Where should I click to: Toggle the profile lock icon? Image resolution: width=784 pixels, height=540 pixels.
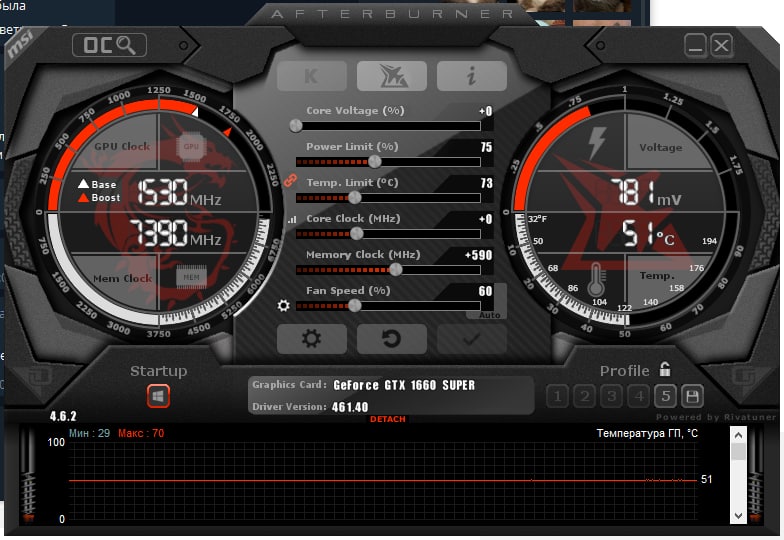664,369
